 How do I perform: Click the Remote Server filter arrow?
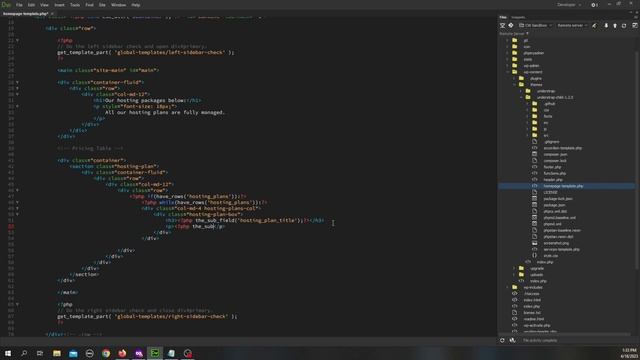pos(527,33)
